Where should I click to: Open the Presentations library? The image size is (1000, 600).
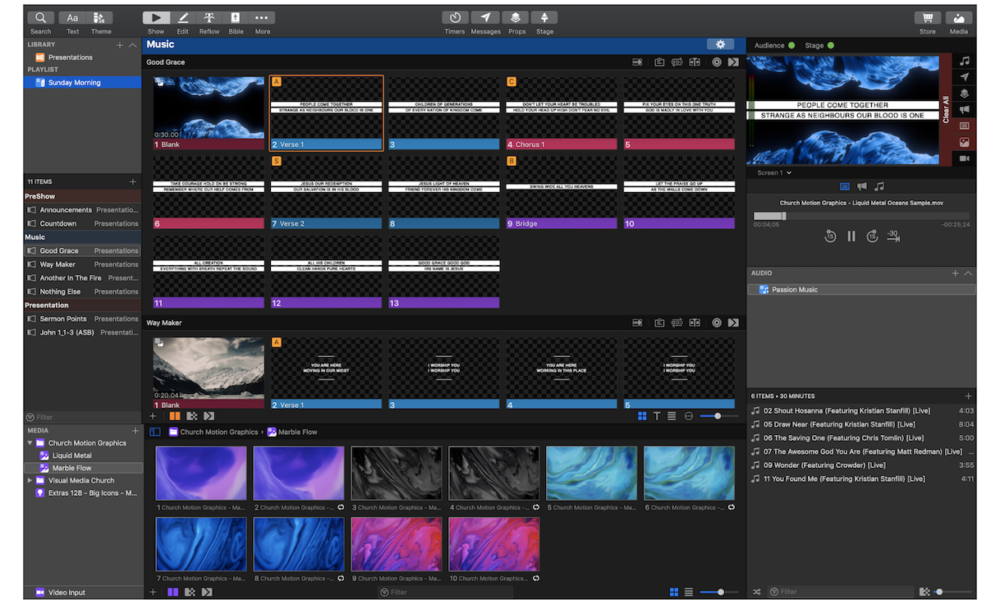coord(82,57)
